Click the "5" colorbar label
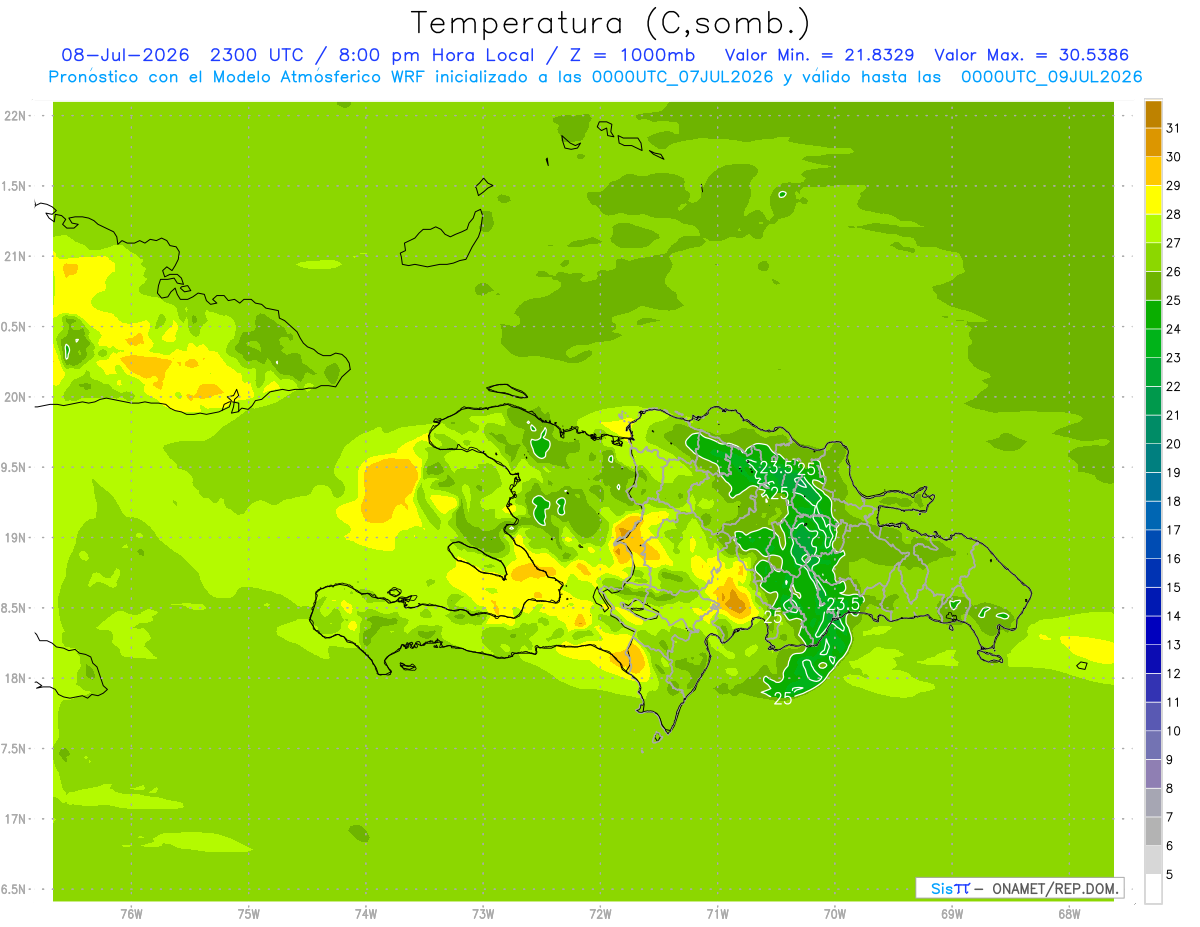The height and width of the screenshot is (927, 1200). click(1170, 874)
